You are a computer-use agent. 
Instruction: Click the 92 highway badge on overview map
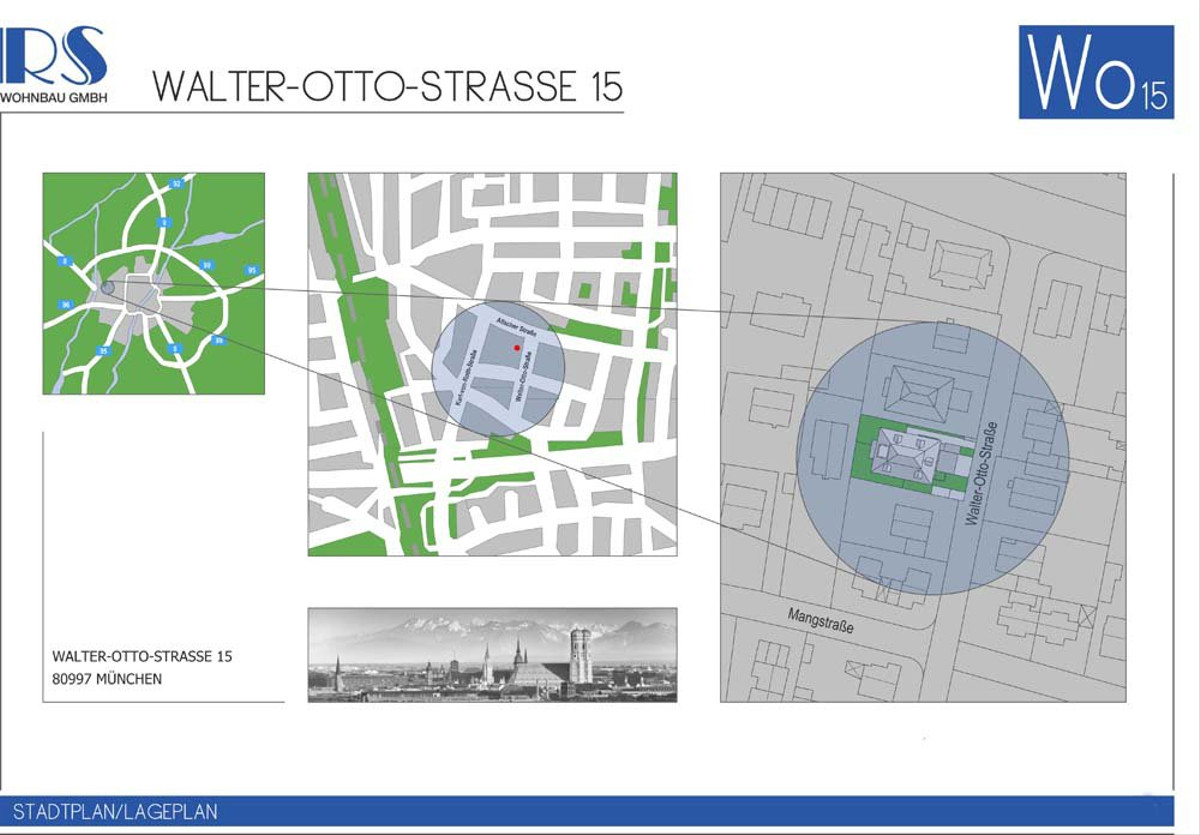[176, 184]
